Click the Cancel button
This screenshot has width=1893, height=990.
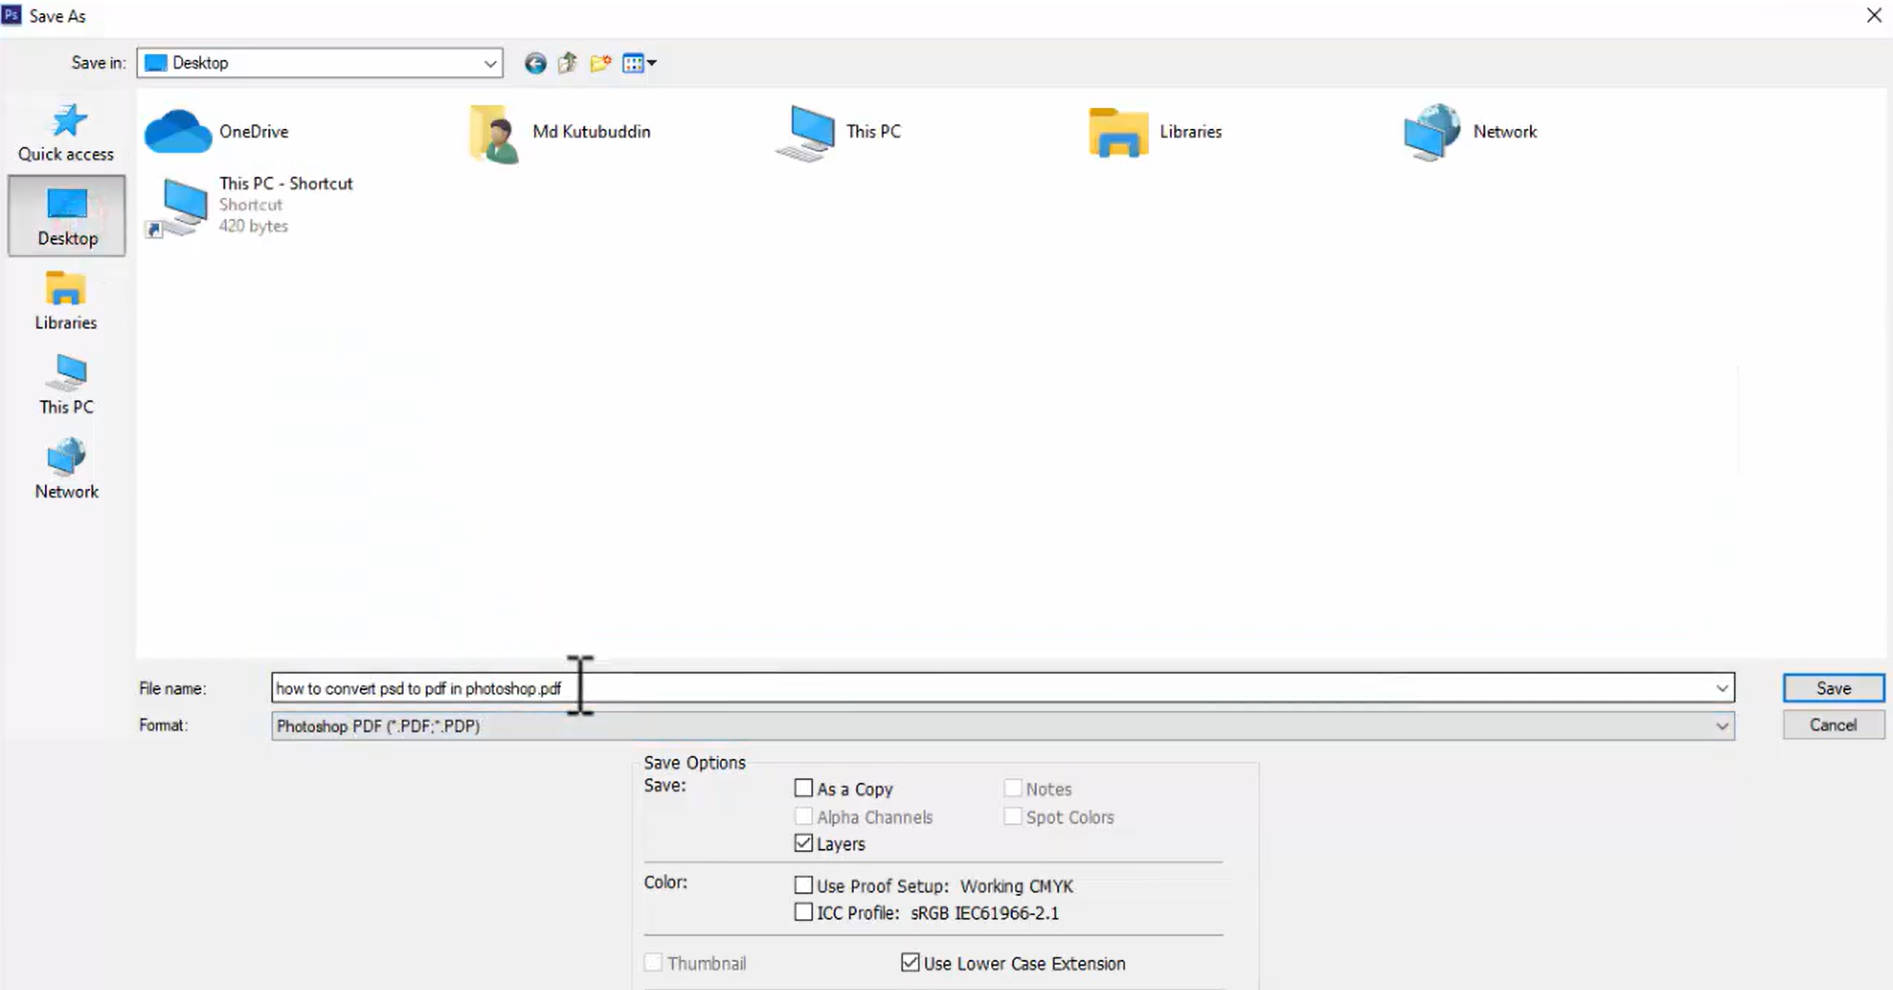[x=1833, y=725]
